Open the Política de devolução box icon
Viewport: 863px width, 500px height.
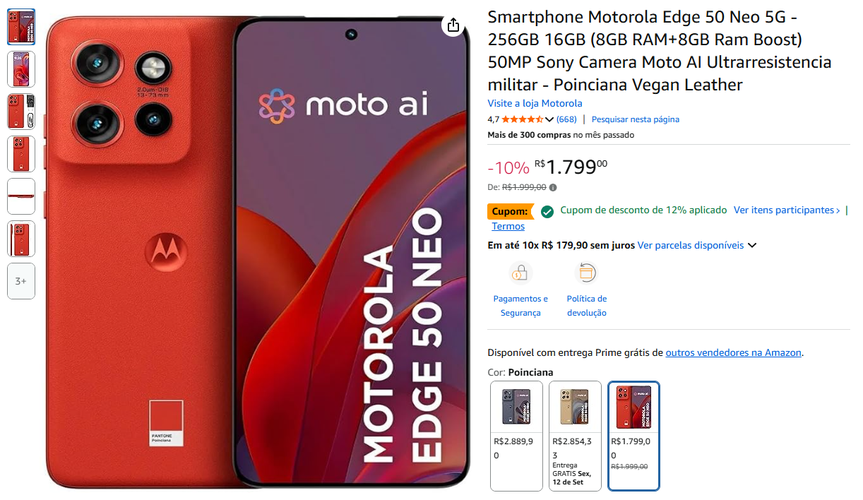coord(586,273)
